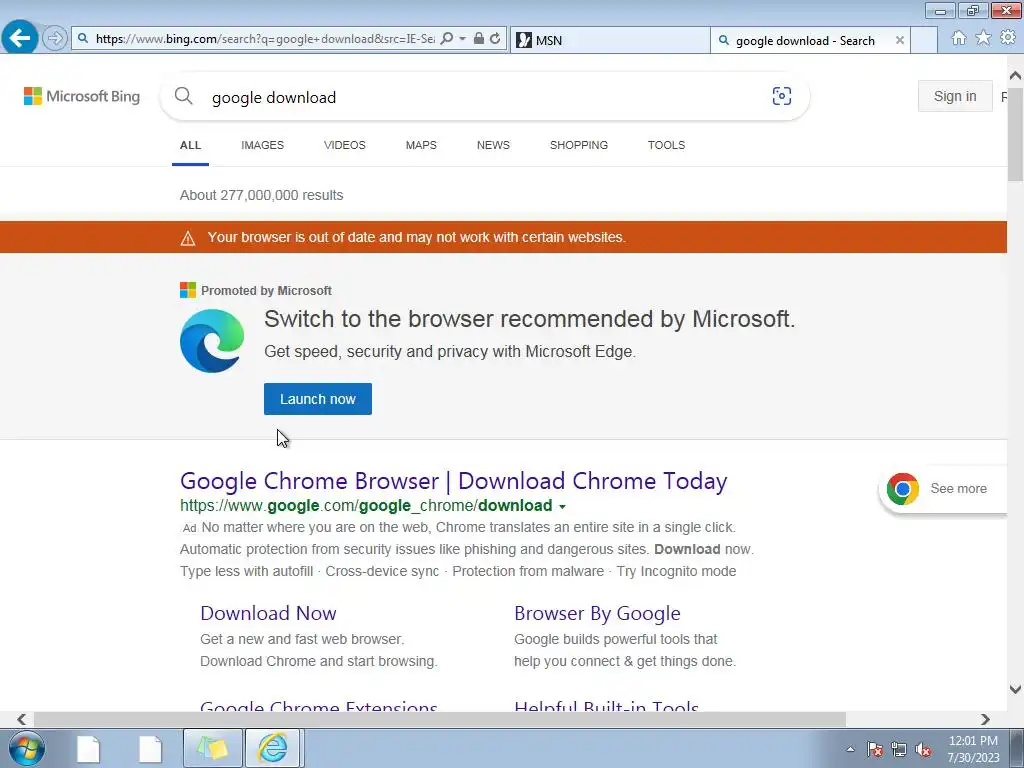This screenshot has height=768, width=1024.
Task: Open the first blank document taskbar icon
Action: coord(88,749)
